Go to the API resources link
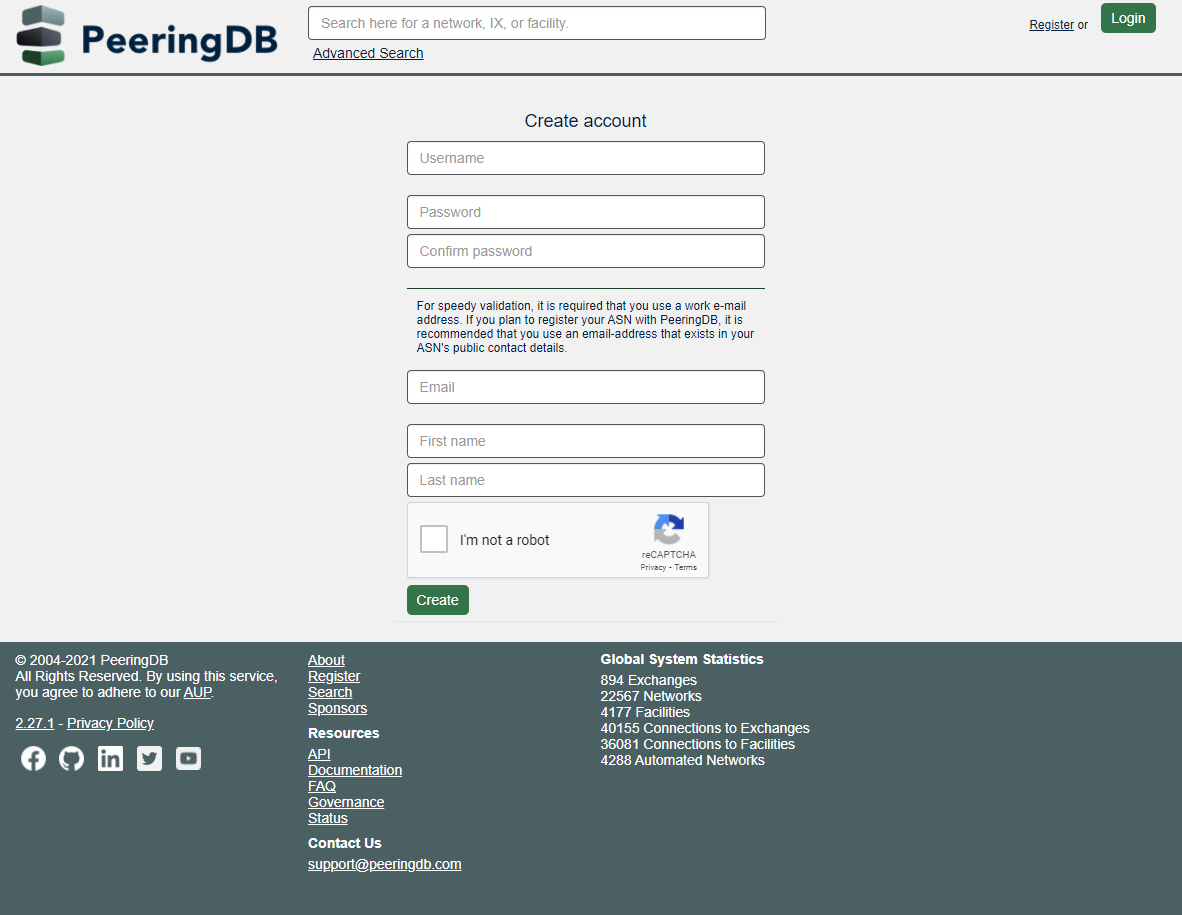1182x915 pixels. pyautogui.click(x=319, y=754)
